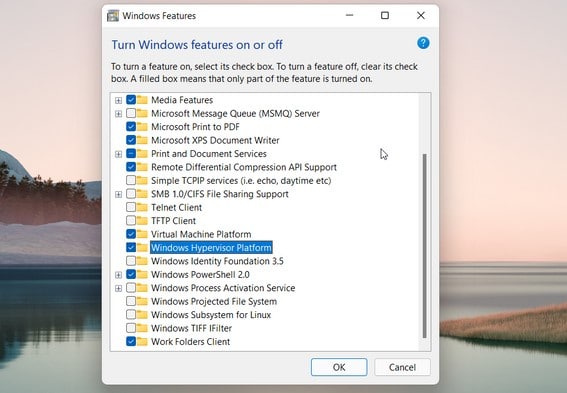The height and width of the screenshot is (393, 567).
Task: Expand Microsoft Message Queue (MSMQ) Server node
Action: tap(118, 114)
